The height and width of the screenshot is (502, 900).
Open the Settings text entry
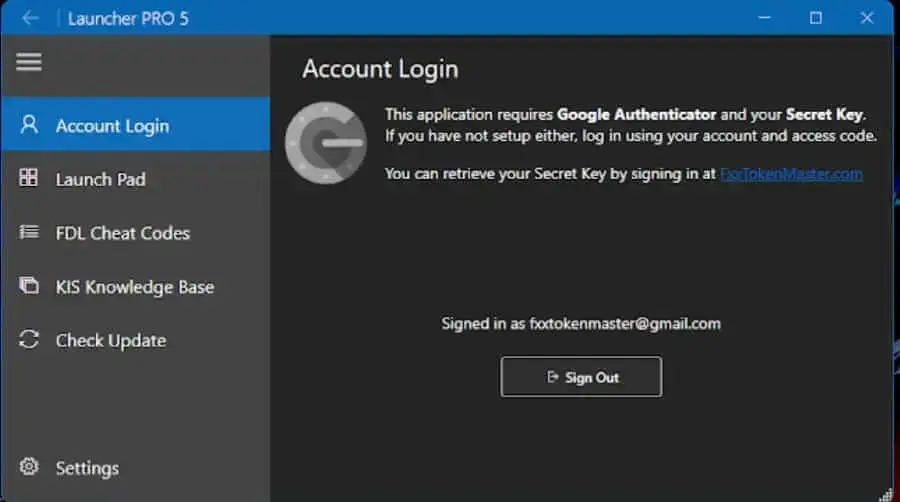(87, 468)
